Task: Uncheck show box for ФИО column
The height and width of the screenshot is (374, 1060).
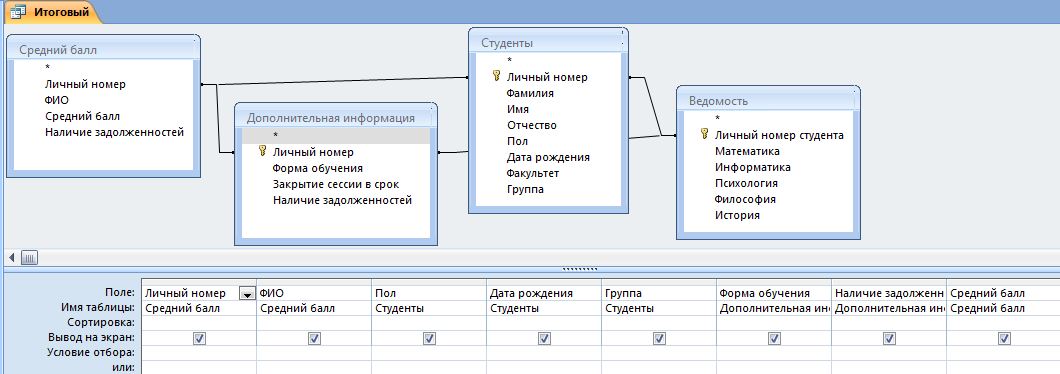Action: 314,338
